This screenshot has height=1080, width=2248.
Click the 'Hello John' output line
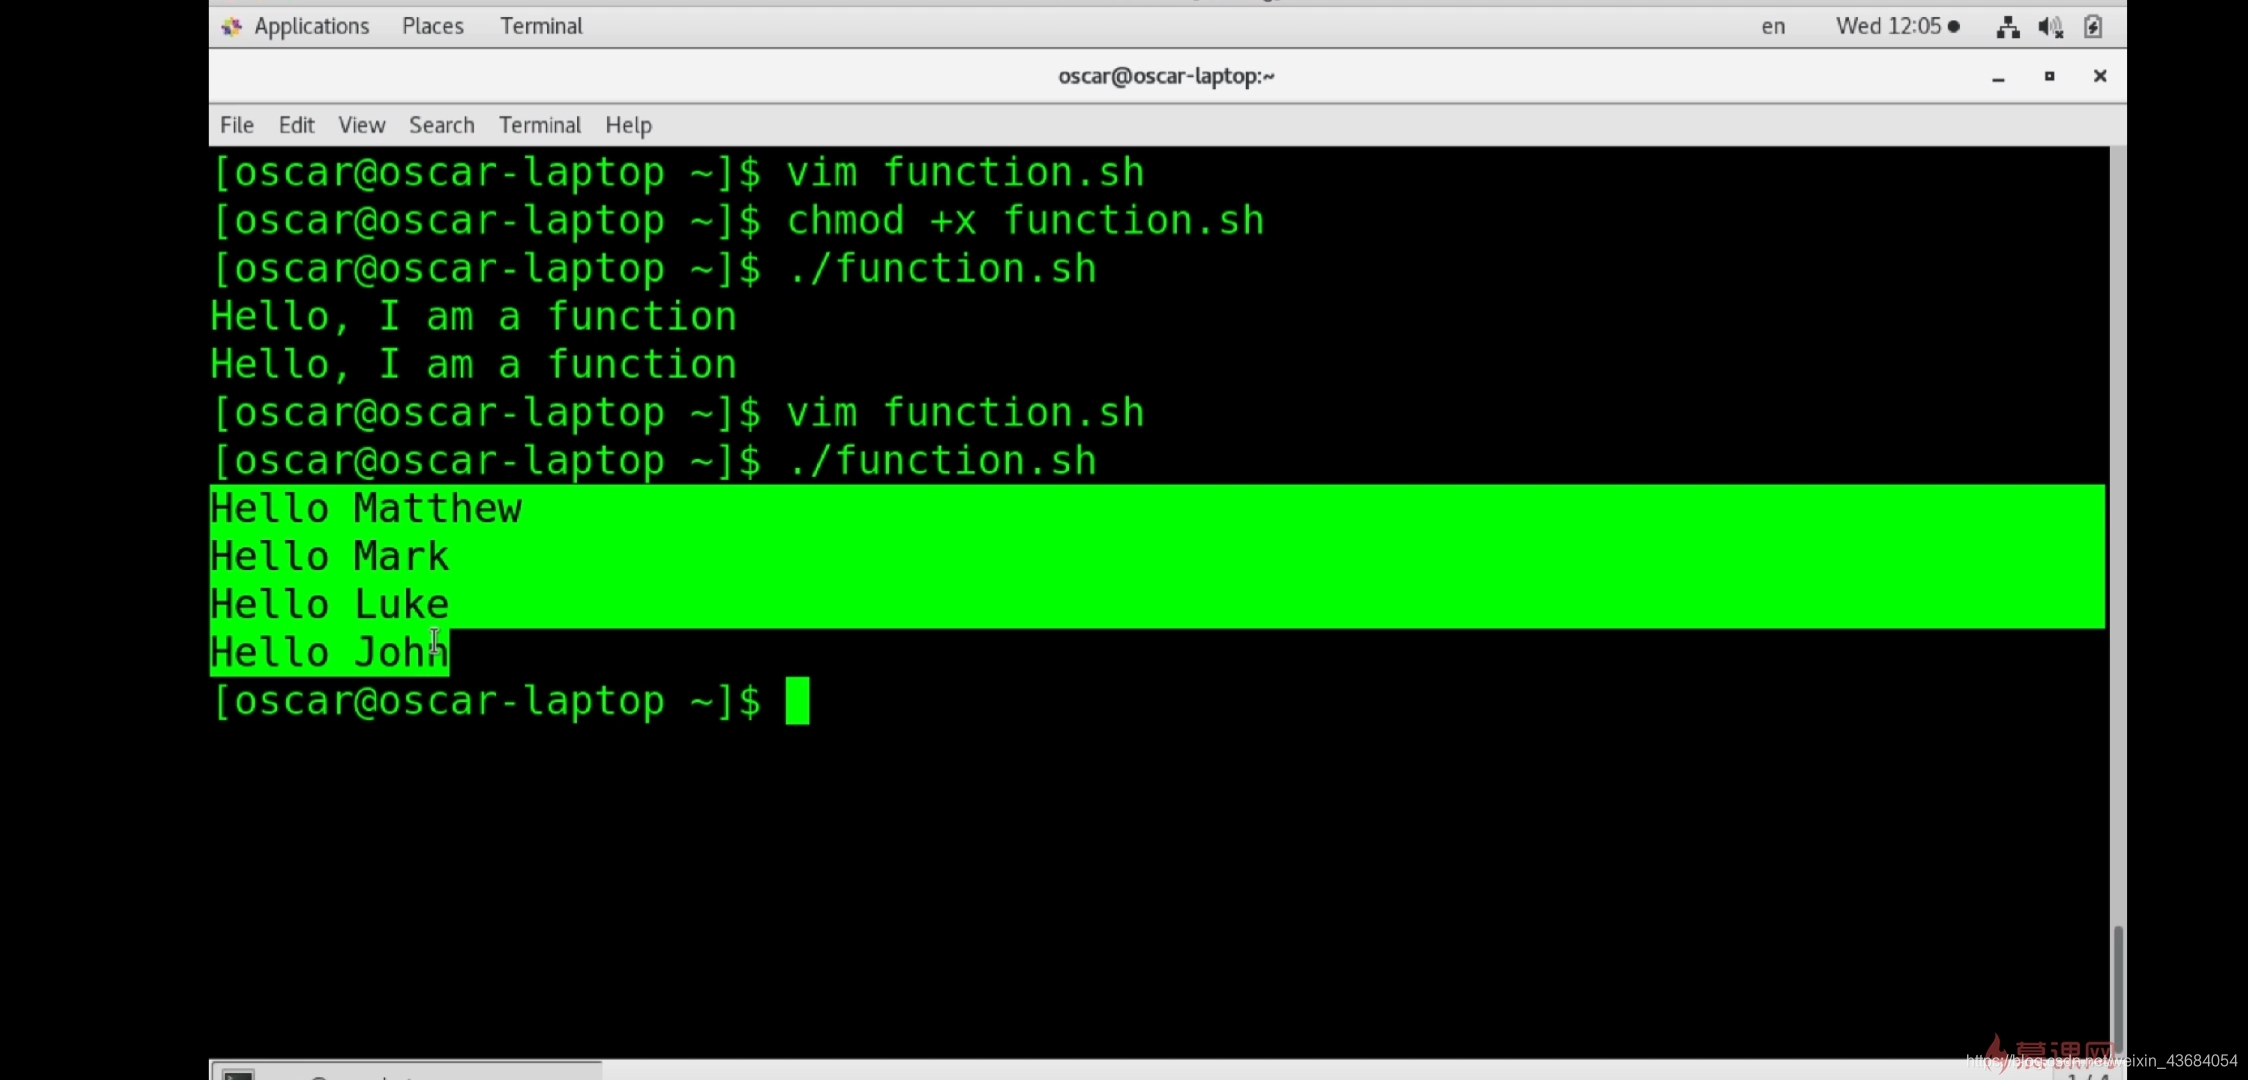pyautogui.click(x=330, y=653)
